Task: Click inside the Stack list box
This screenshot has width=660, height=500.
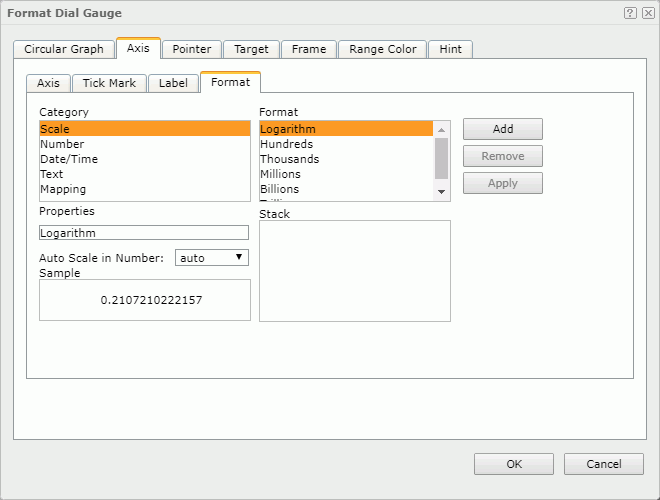Action: coord(355,271)
